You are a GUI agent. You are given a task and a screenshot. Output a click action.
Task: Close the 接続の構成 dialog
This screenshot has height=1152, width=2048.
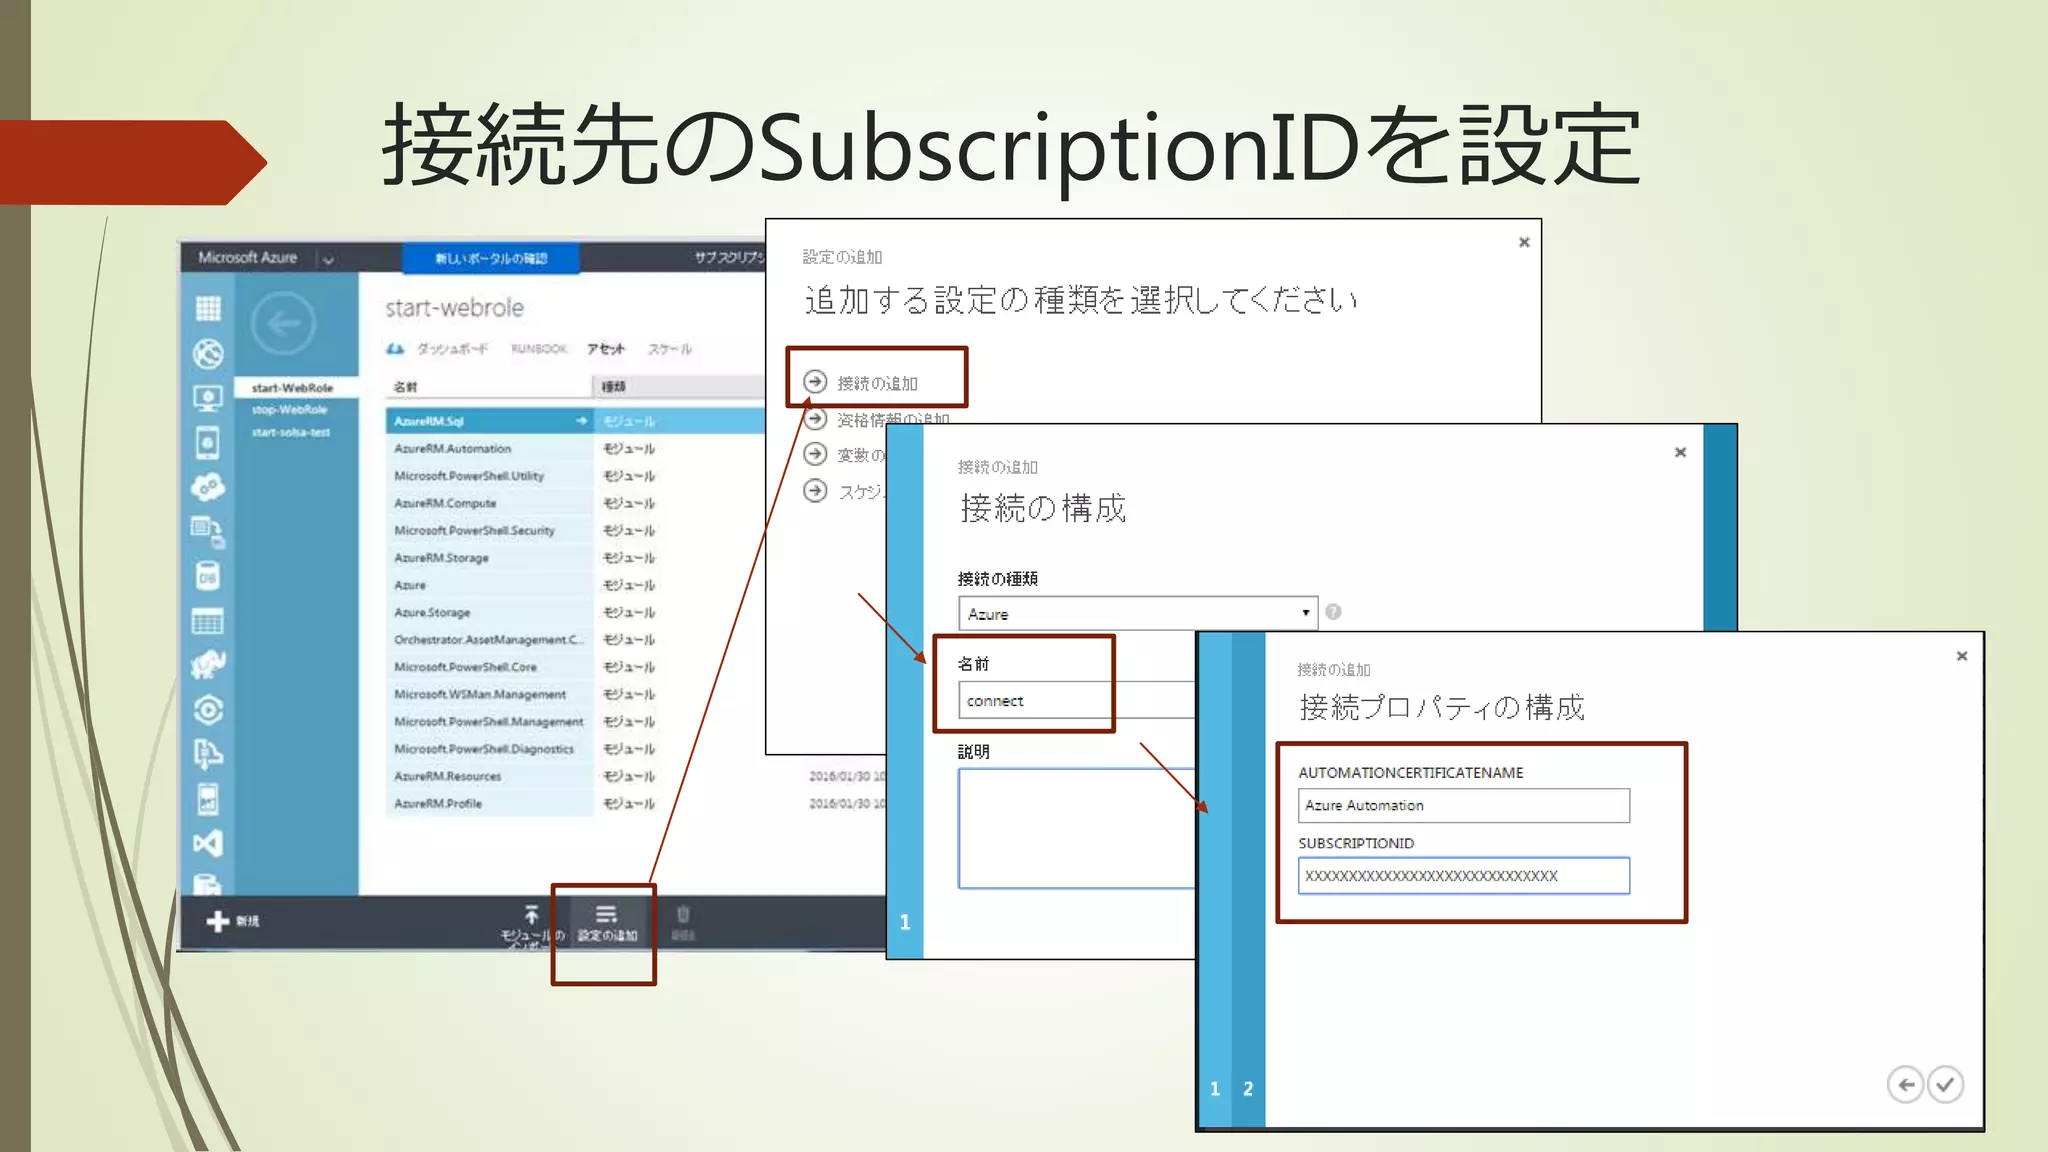(1681, 453)
